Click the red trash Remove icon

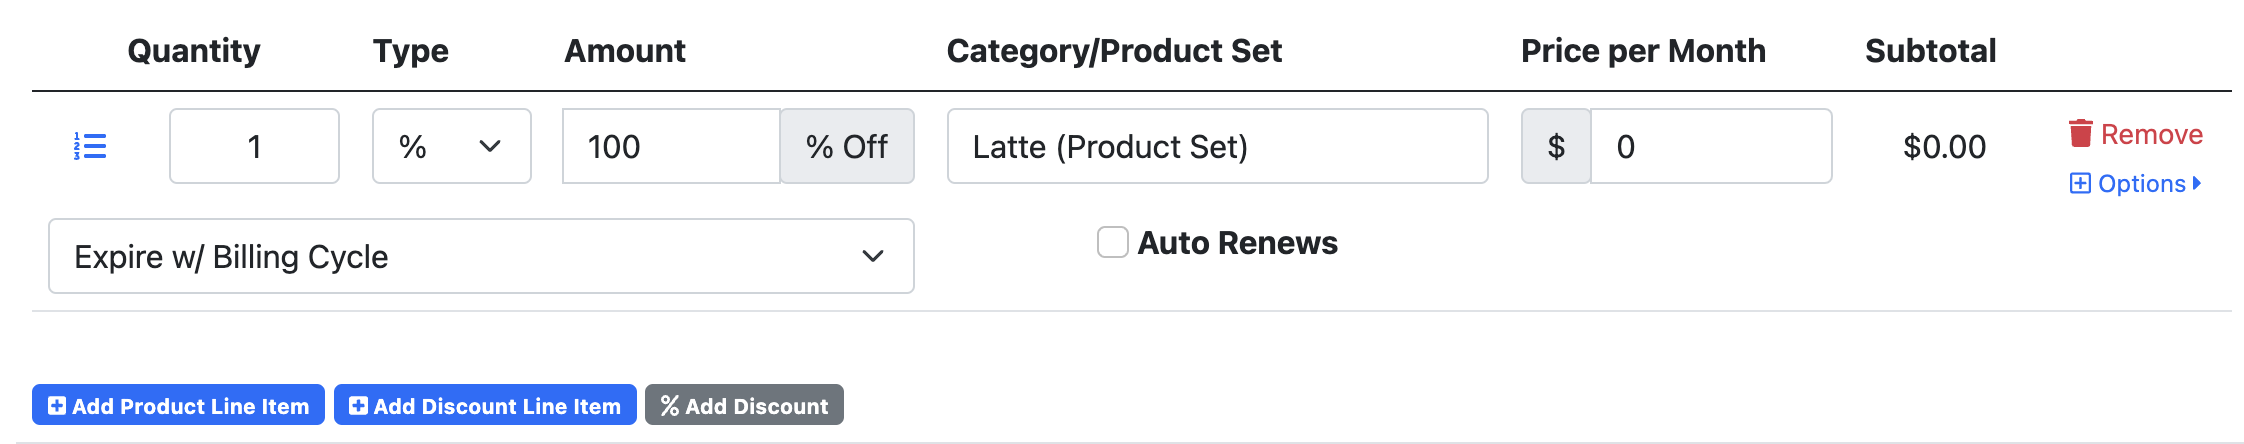pyautogui.click(x=2081, y=133)
